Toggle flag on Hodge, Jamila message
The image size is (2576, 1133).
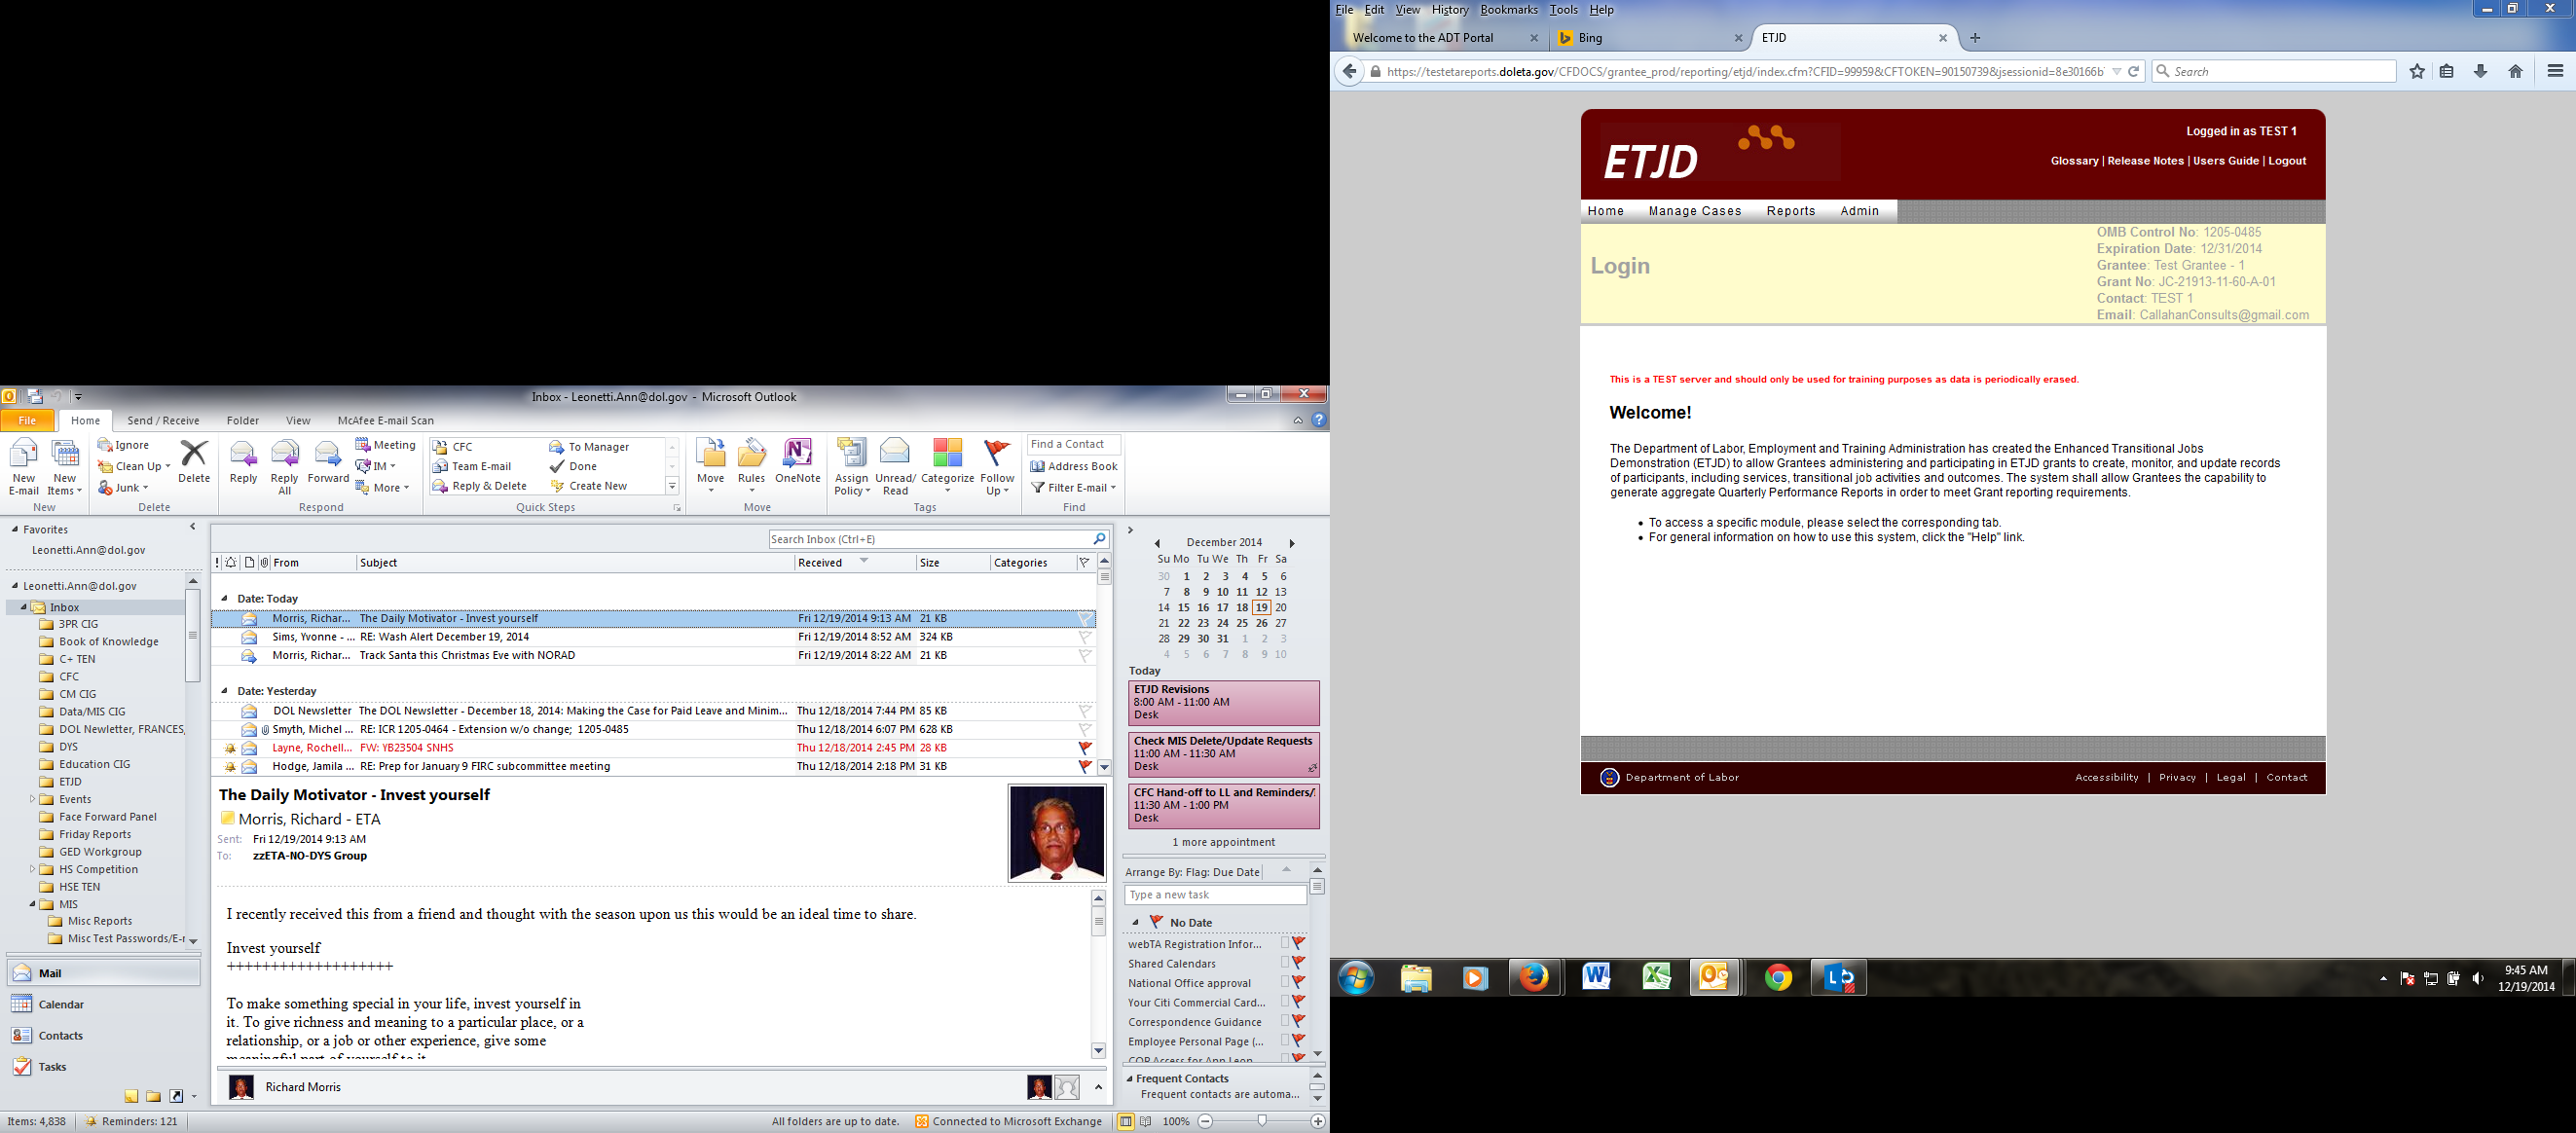(x=1084, y=767)
